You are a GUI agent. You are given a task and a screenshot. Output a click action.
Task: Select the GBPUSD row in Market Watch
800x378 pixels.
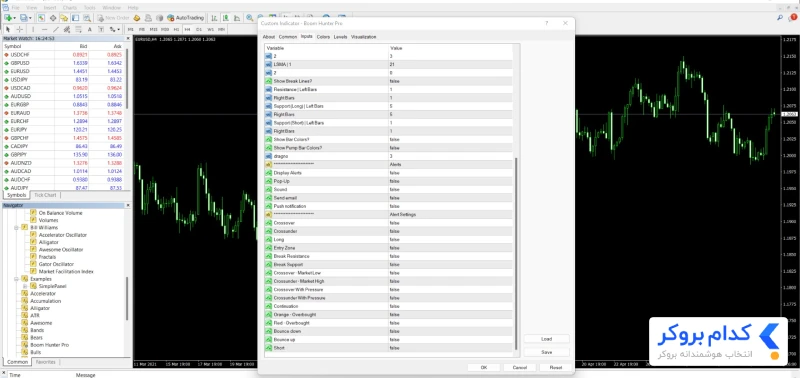pyautogui.click(x=63, y=63)
